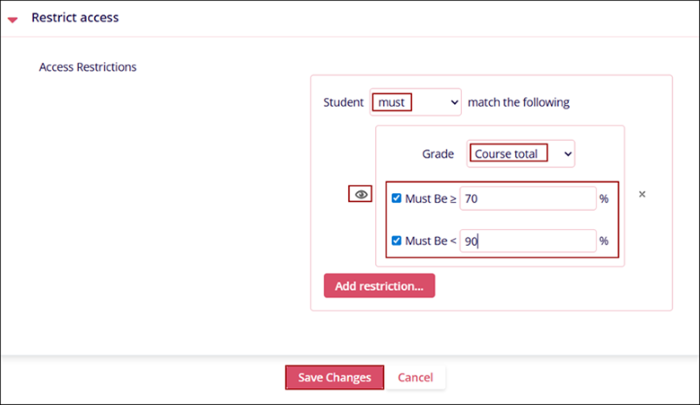Click the maximum grade field showing 90

tap(527, 240)
